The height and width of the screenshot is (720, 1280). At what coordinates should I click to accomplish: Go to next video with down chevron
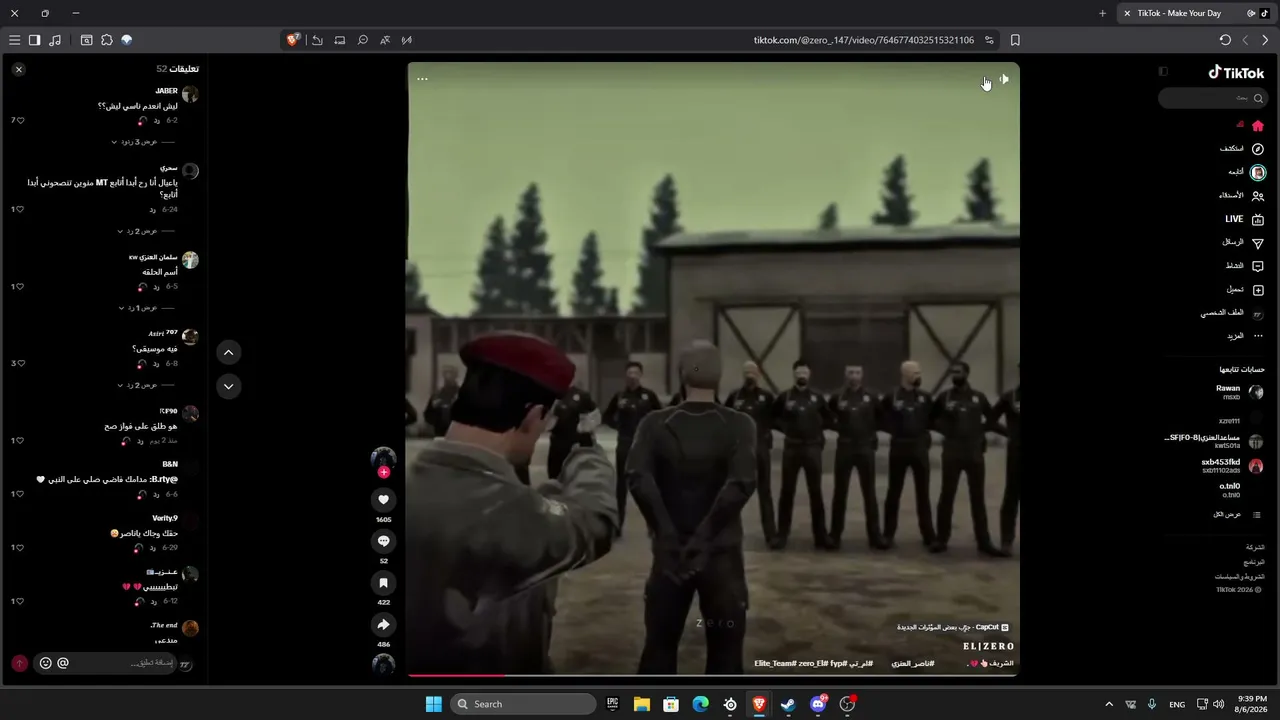coord(228,386)
